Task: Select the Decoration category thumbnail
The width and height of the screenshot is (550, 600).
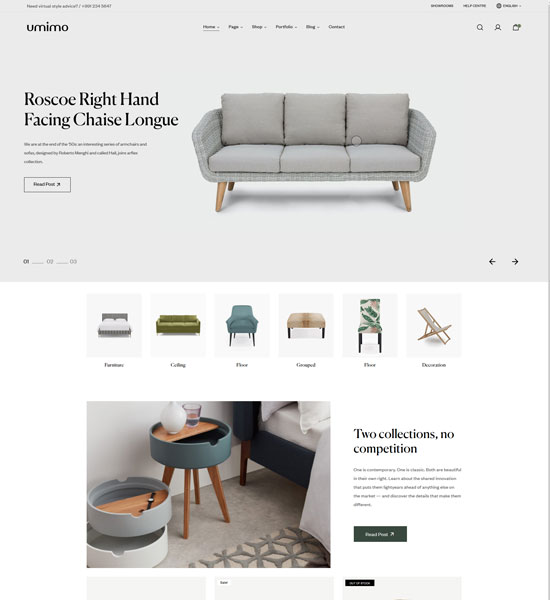Action: (x=434, y=326)
